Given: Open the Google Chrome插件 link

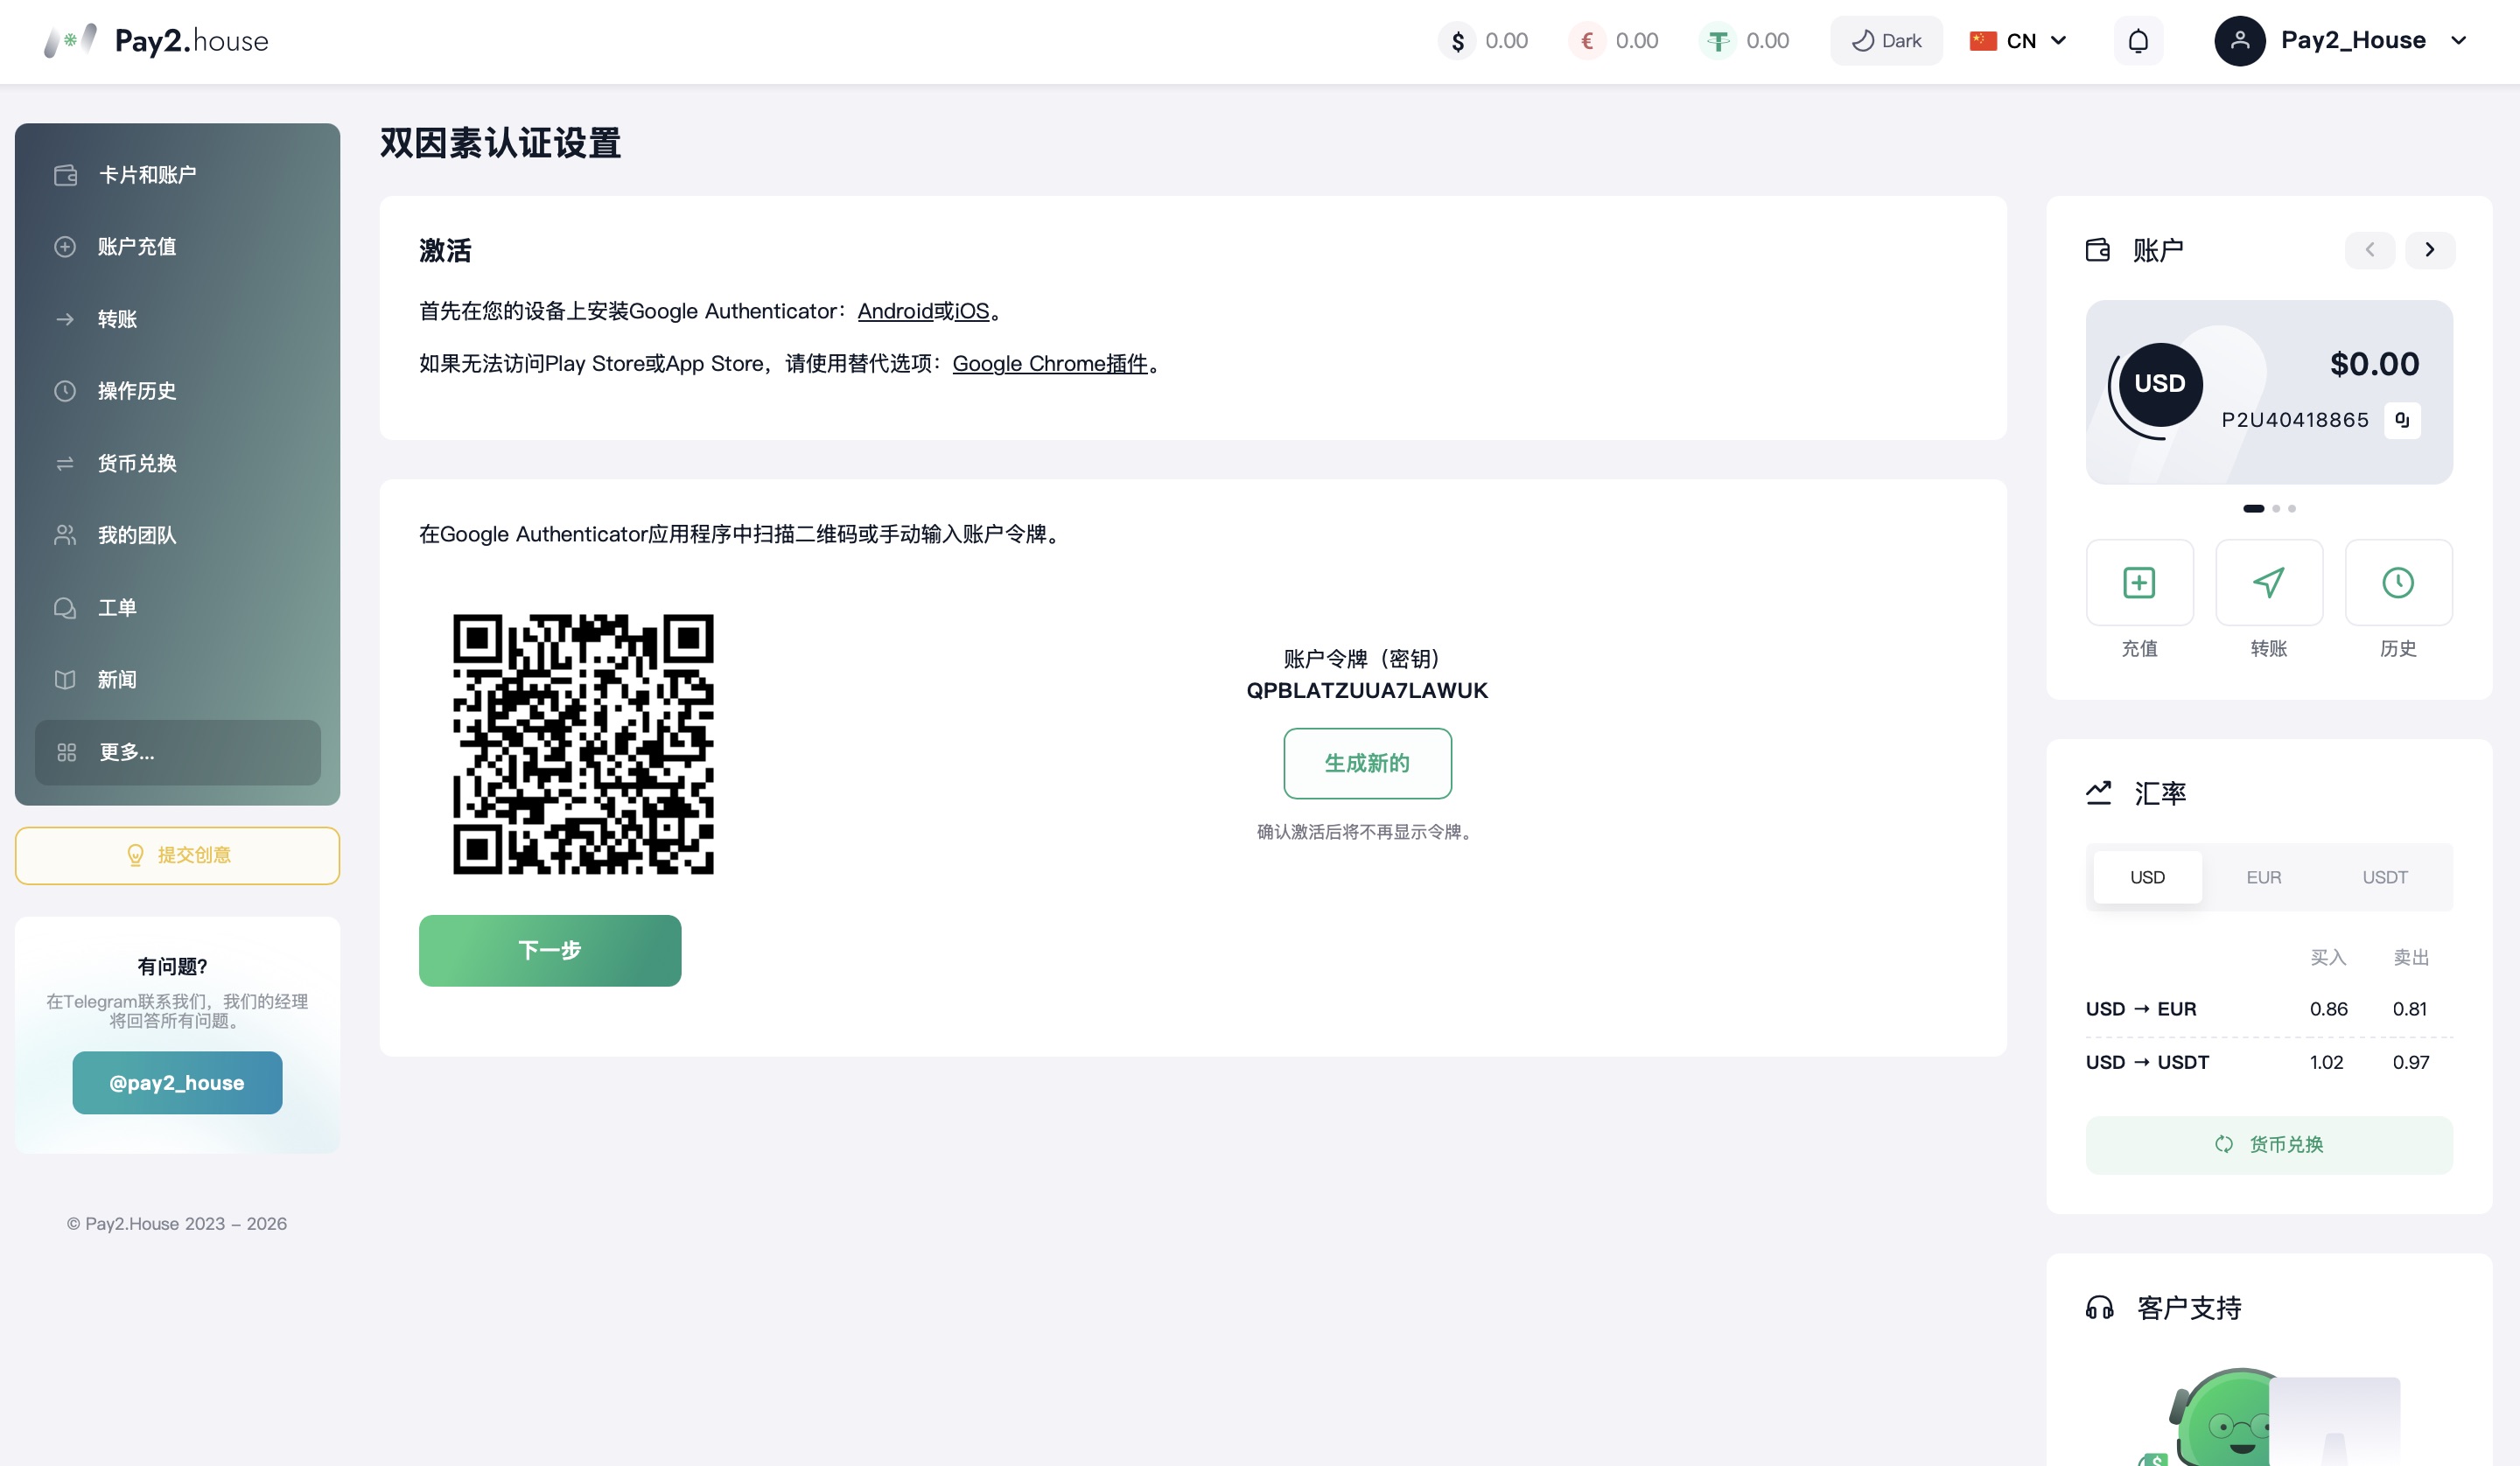Looking at the screenshot, I should (1050, 364).
